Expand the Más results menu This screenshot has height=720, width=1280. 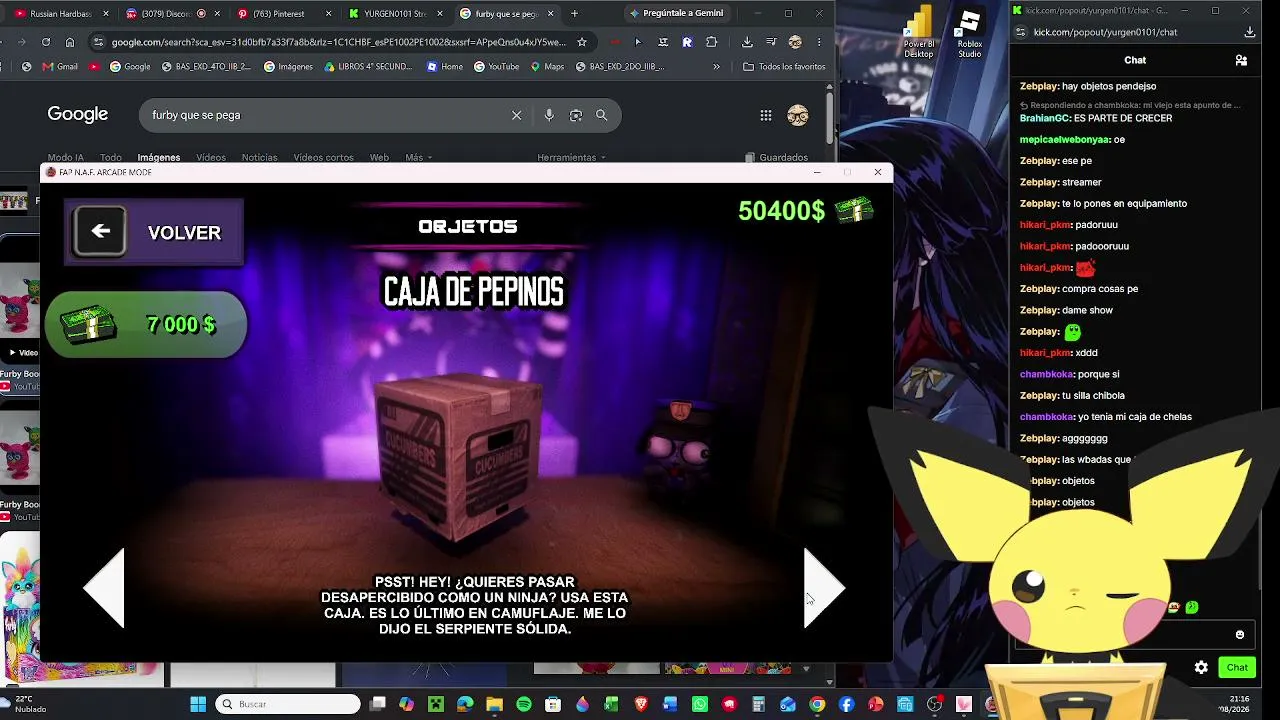click(x=418, y=157)
